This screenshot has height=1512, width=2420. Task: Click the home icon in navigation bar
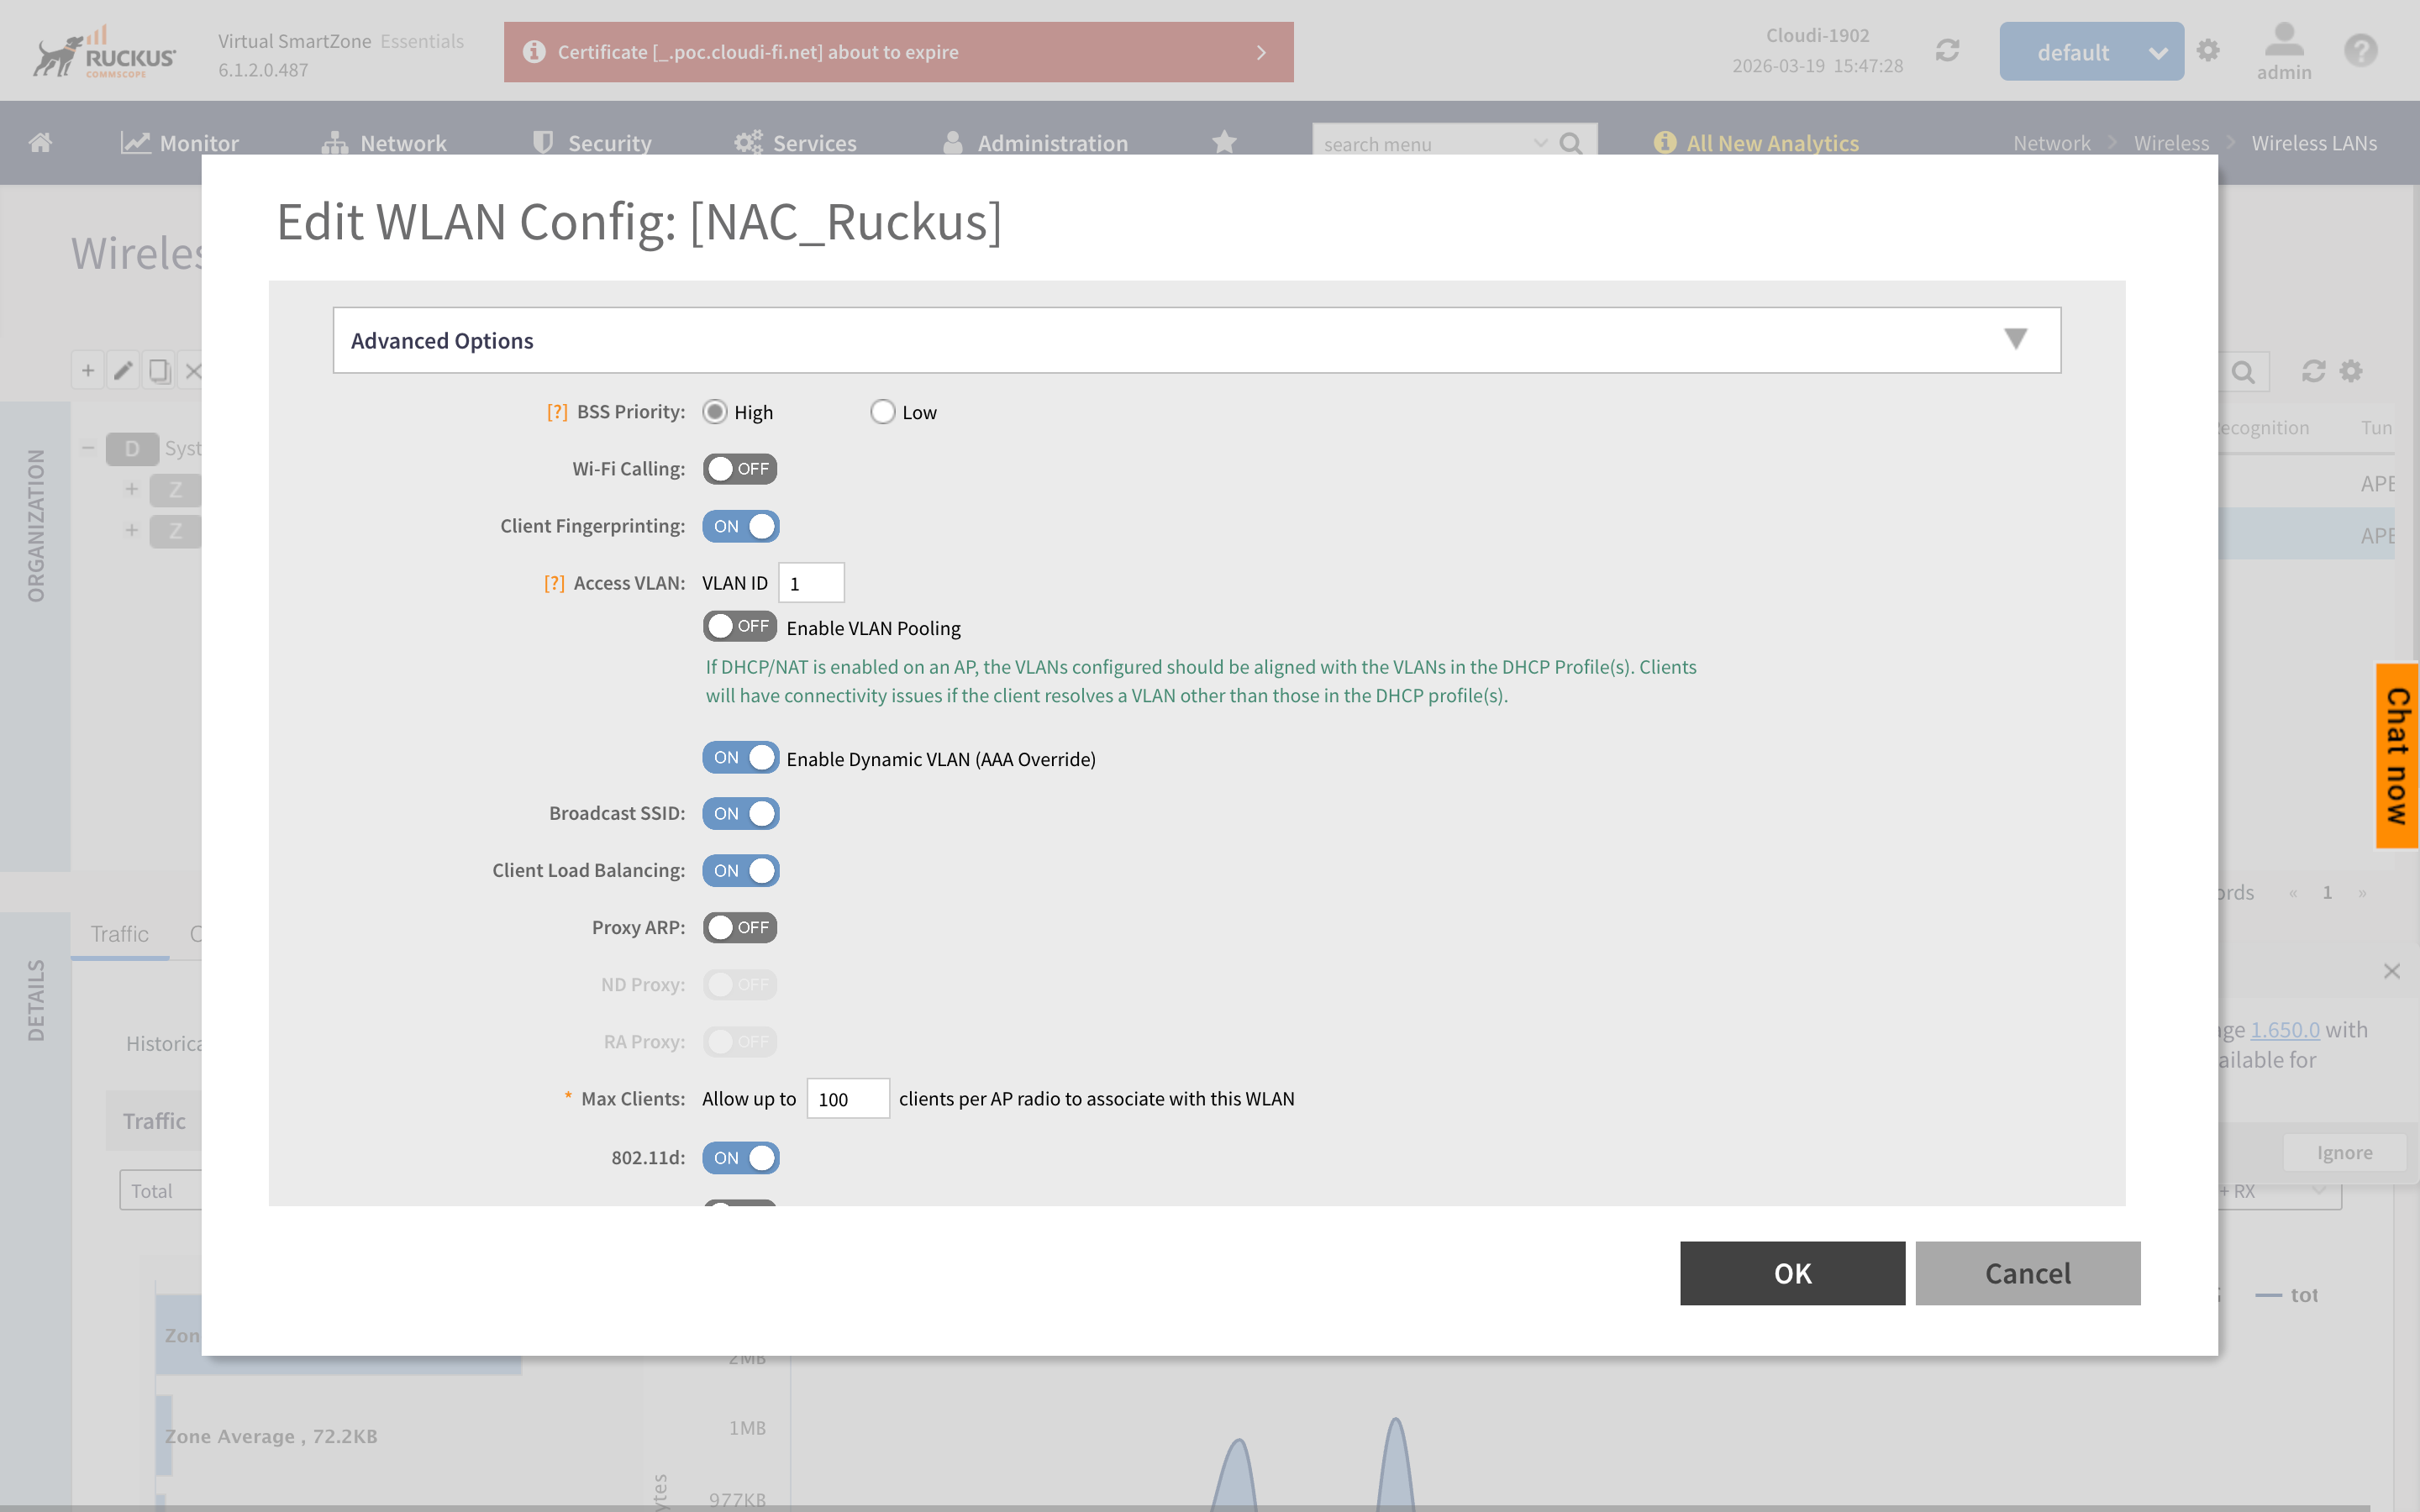[40, 143]
